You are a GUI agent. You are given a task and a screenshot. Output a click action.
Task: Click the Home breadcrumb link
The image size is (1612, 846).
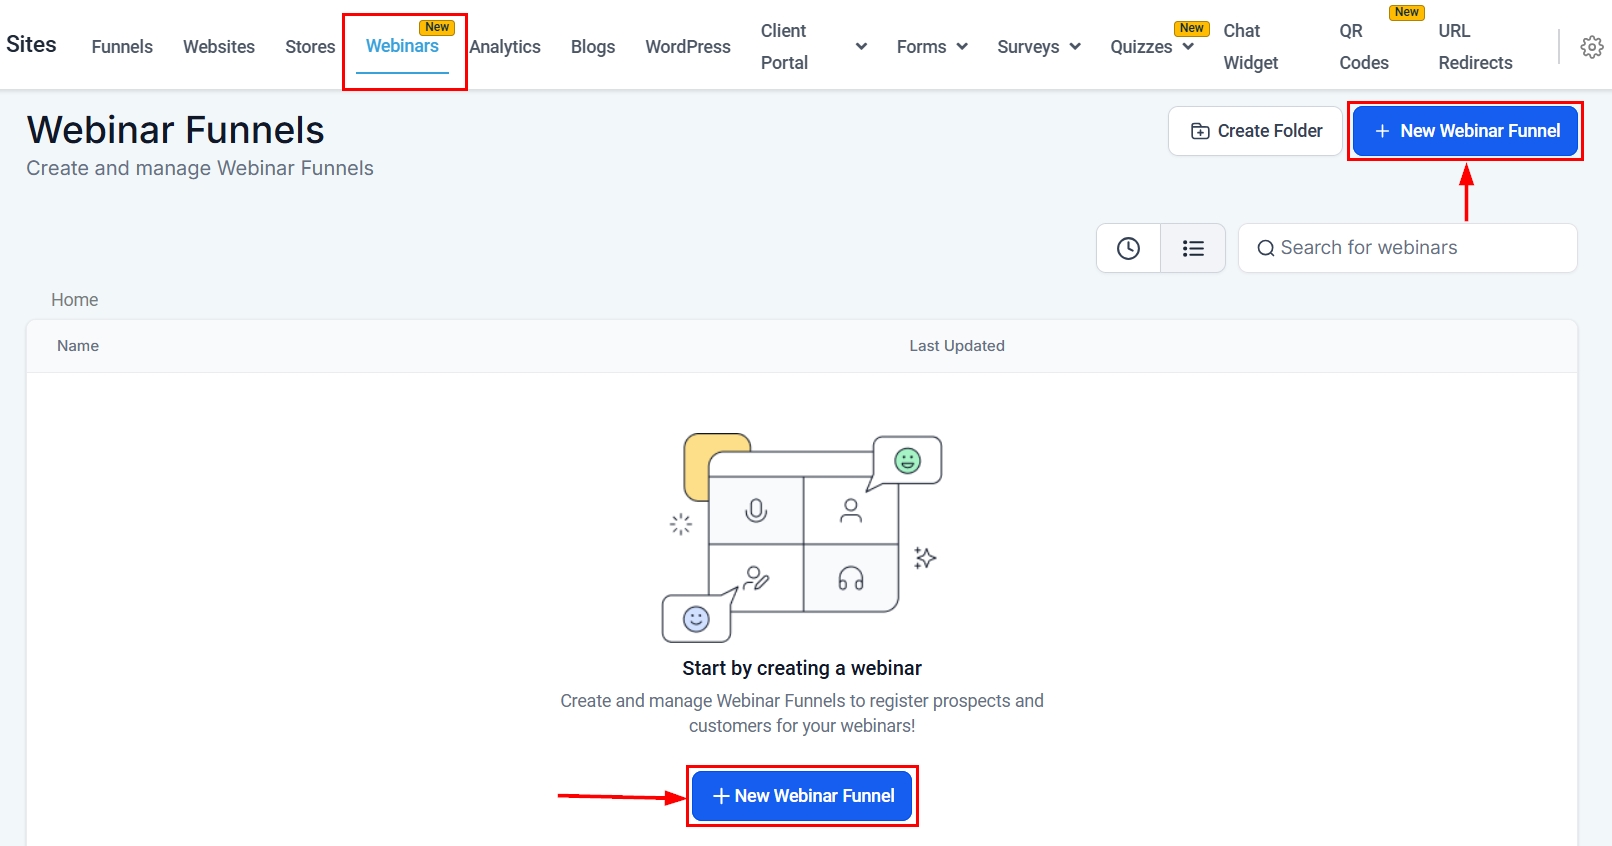75,300
